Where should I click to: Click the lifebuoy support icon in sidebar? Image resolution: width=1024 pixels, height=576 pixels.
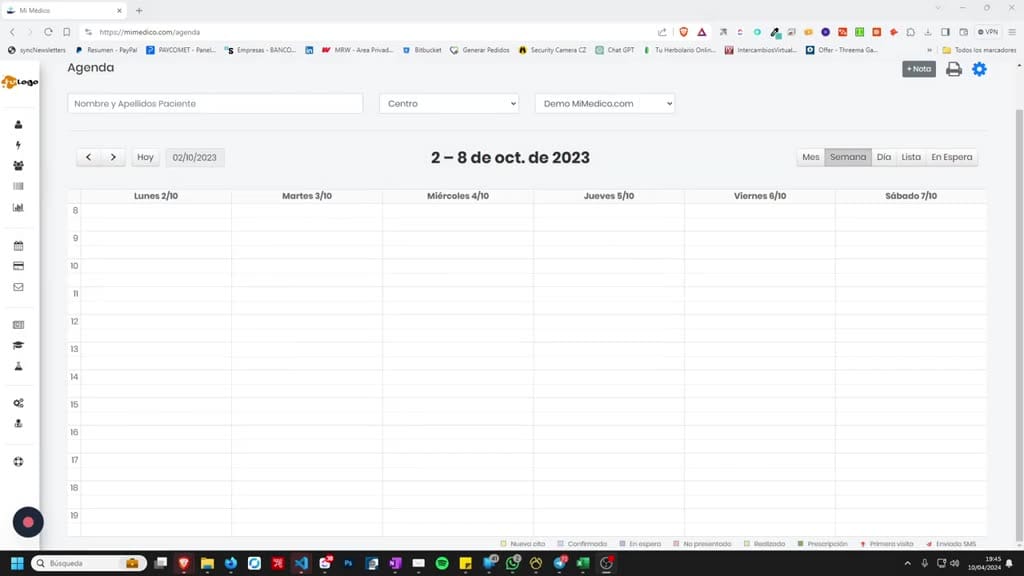18,462
